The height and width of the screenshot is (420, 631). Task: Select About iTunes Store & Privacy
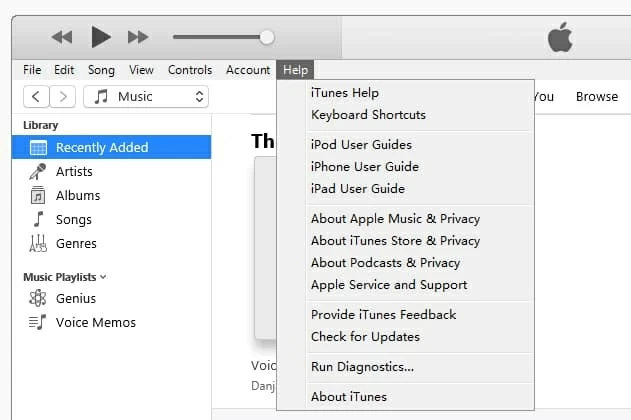coord(420,241)
